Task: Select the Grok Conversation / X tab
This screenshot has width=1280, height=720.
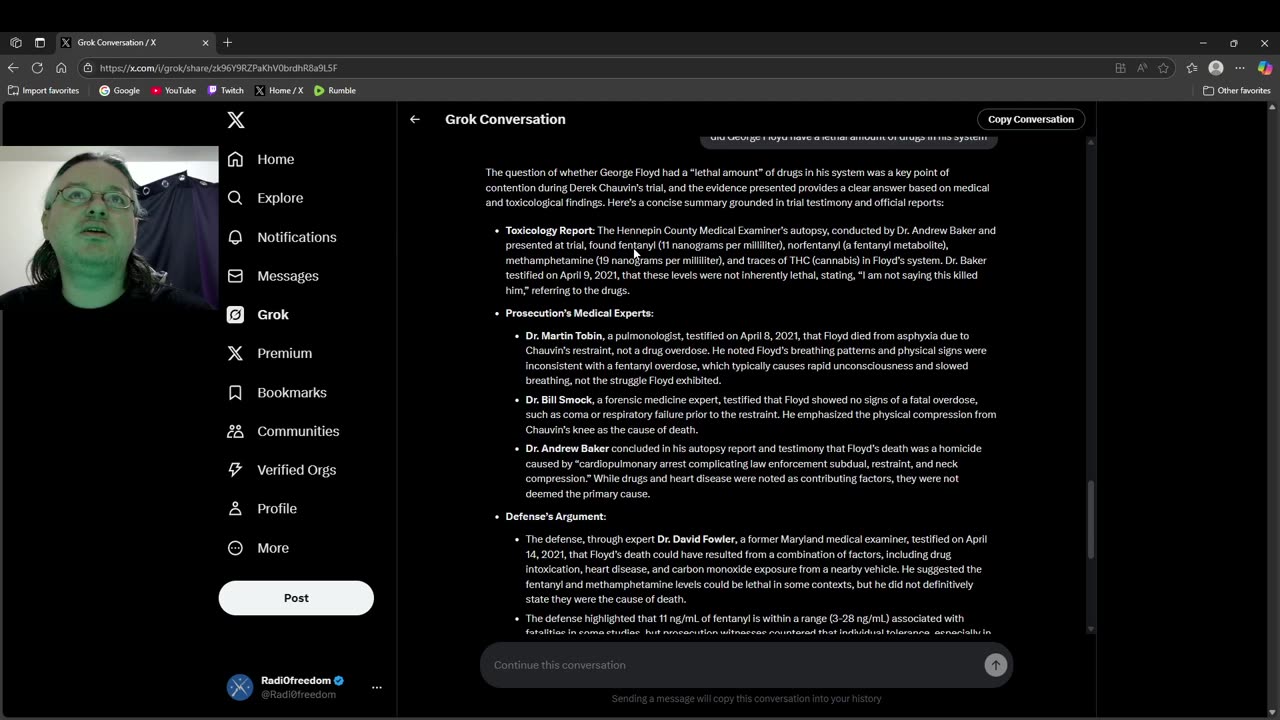Action: coord(134,43)
